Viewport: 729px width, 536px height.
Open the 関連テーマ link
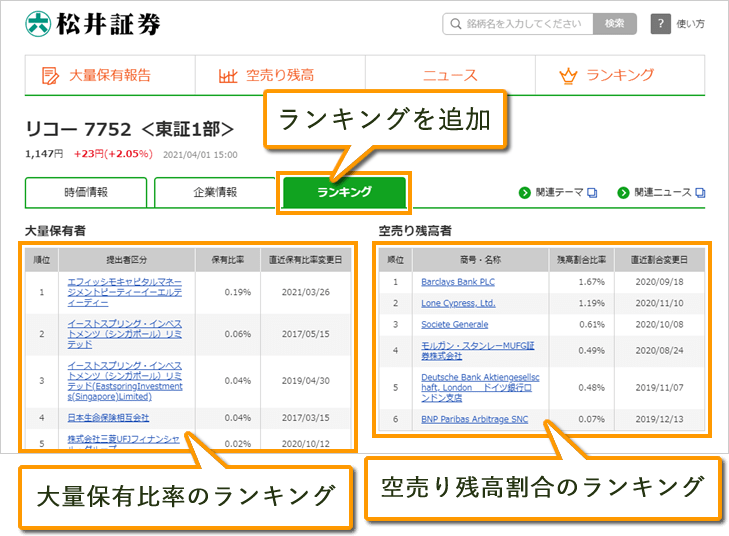(x=559, y=192)
